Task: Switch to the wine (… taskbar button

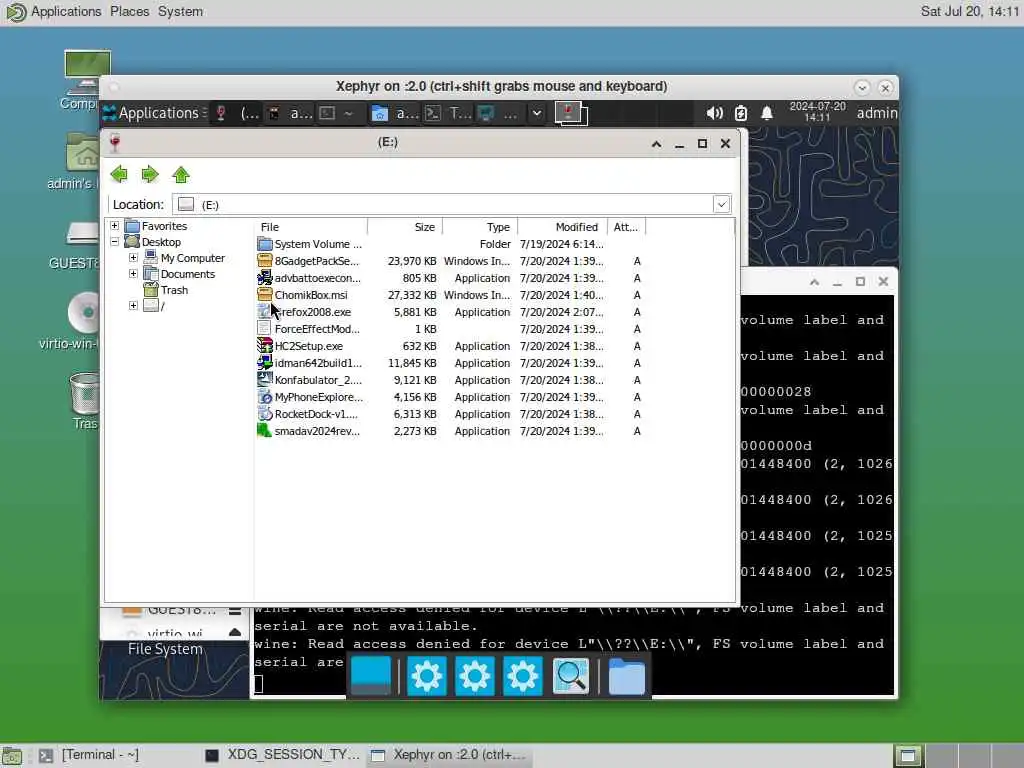Action: pyautogui.click(x=237, y=113)
